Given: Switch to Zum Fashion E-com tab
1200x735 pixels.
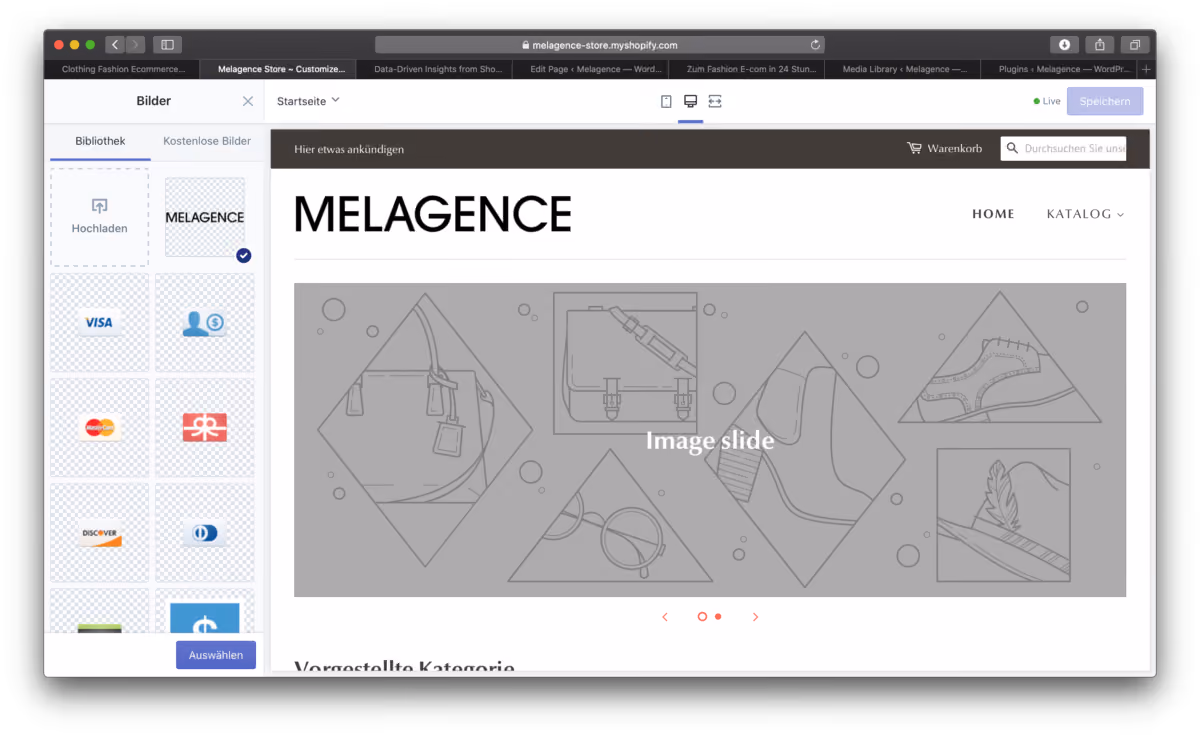Looking at the screenshot, I should [747, 69].
